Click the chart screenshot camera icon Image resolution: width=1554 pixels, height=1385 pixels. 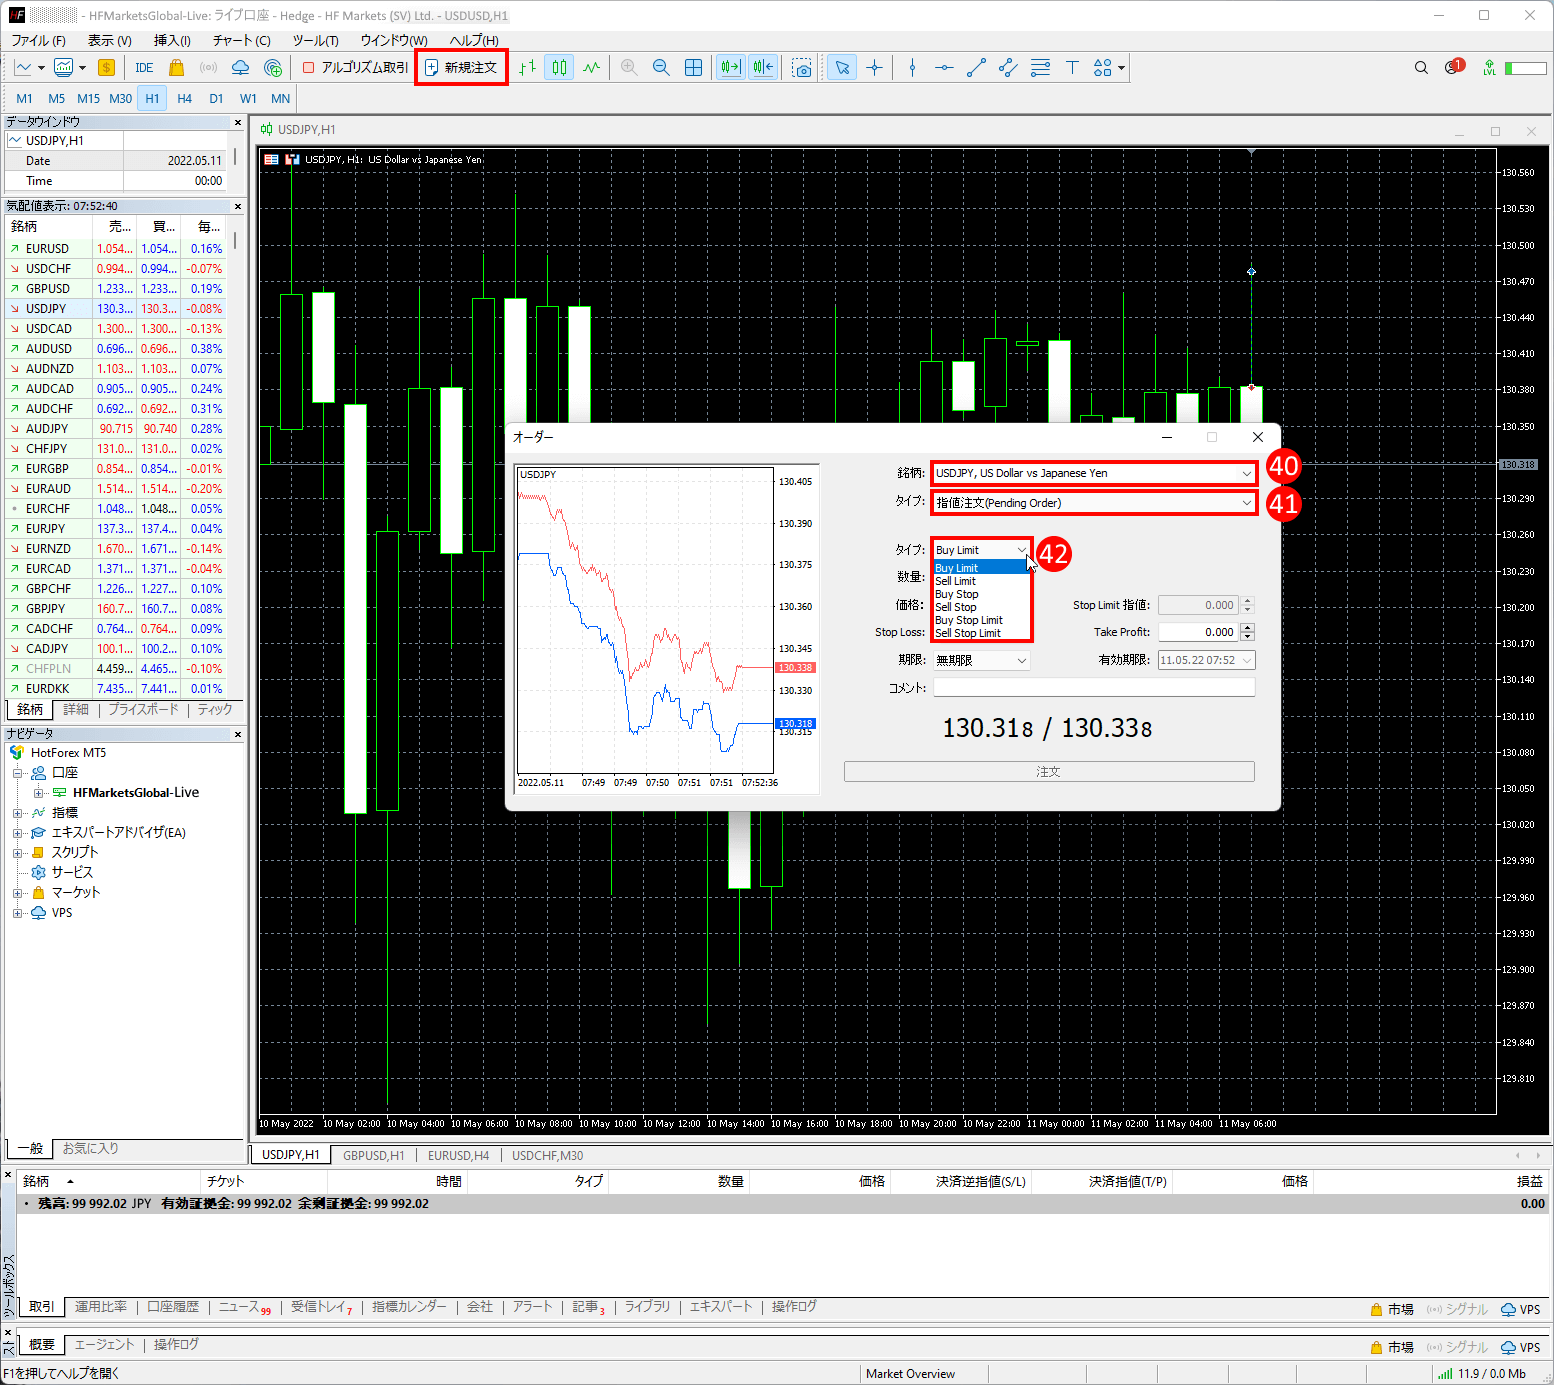click(802, 68)
